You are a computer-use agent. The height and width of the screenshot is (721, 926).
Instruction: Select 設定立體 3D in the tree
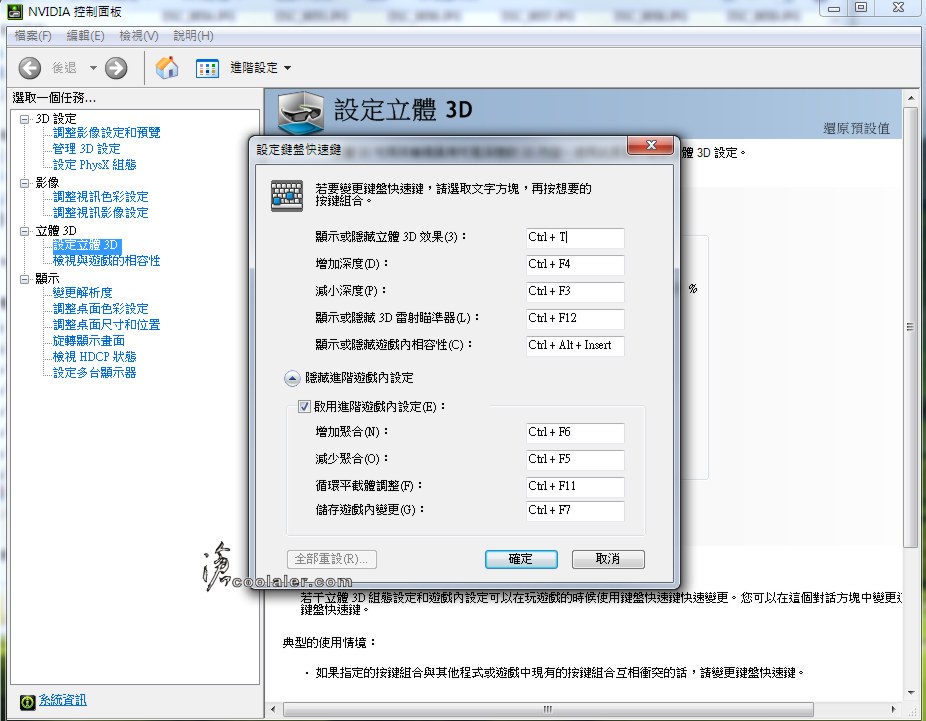tap(86, 245)
